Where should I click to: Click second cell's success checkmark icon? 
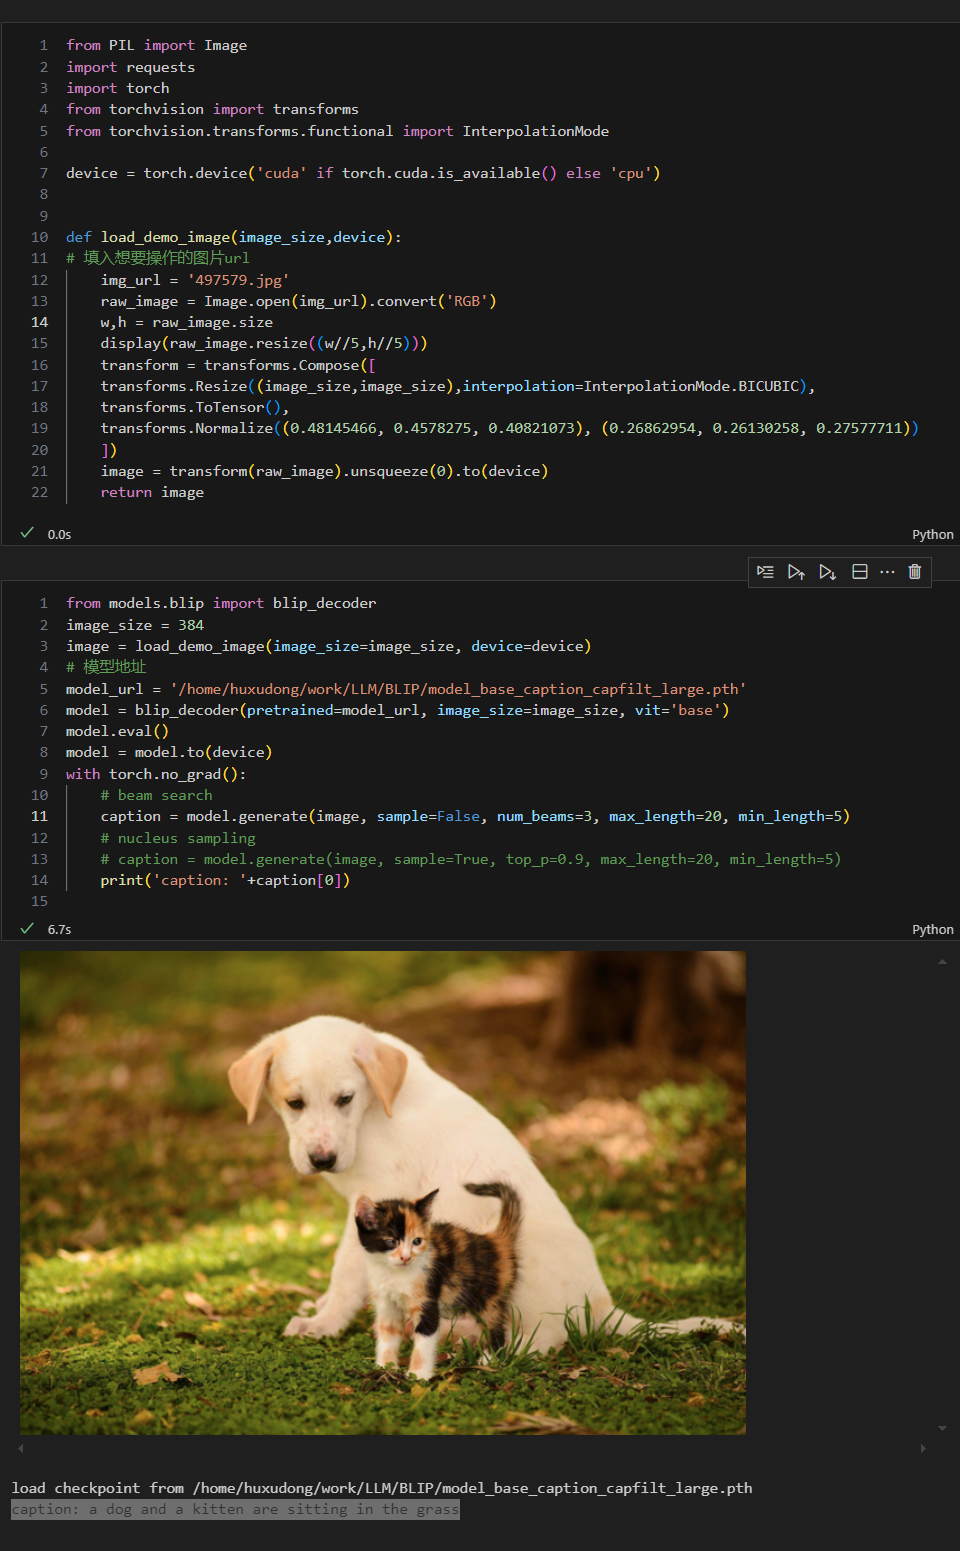point(27,928)
